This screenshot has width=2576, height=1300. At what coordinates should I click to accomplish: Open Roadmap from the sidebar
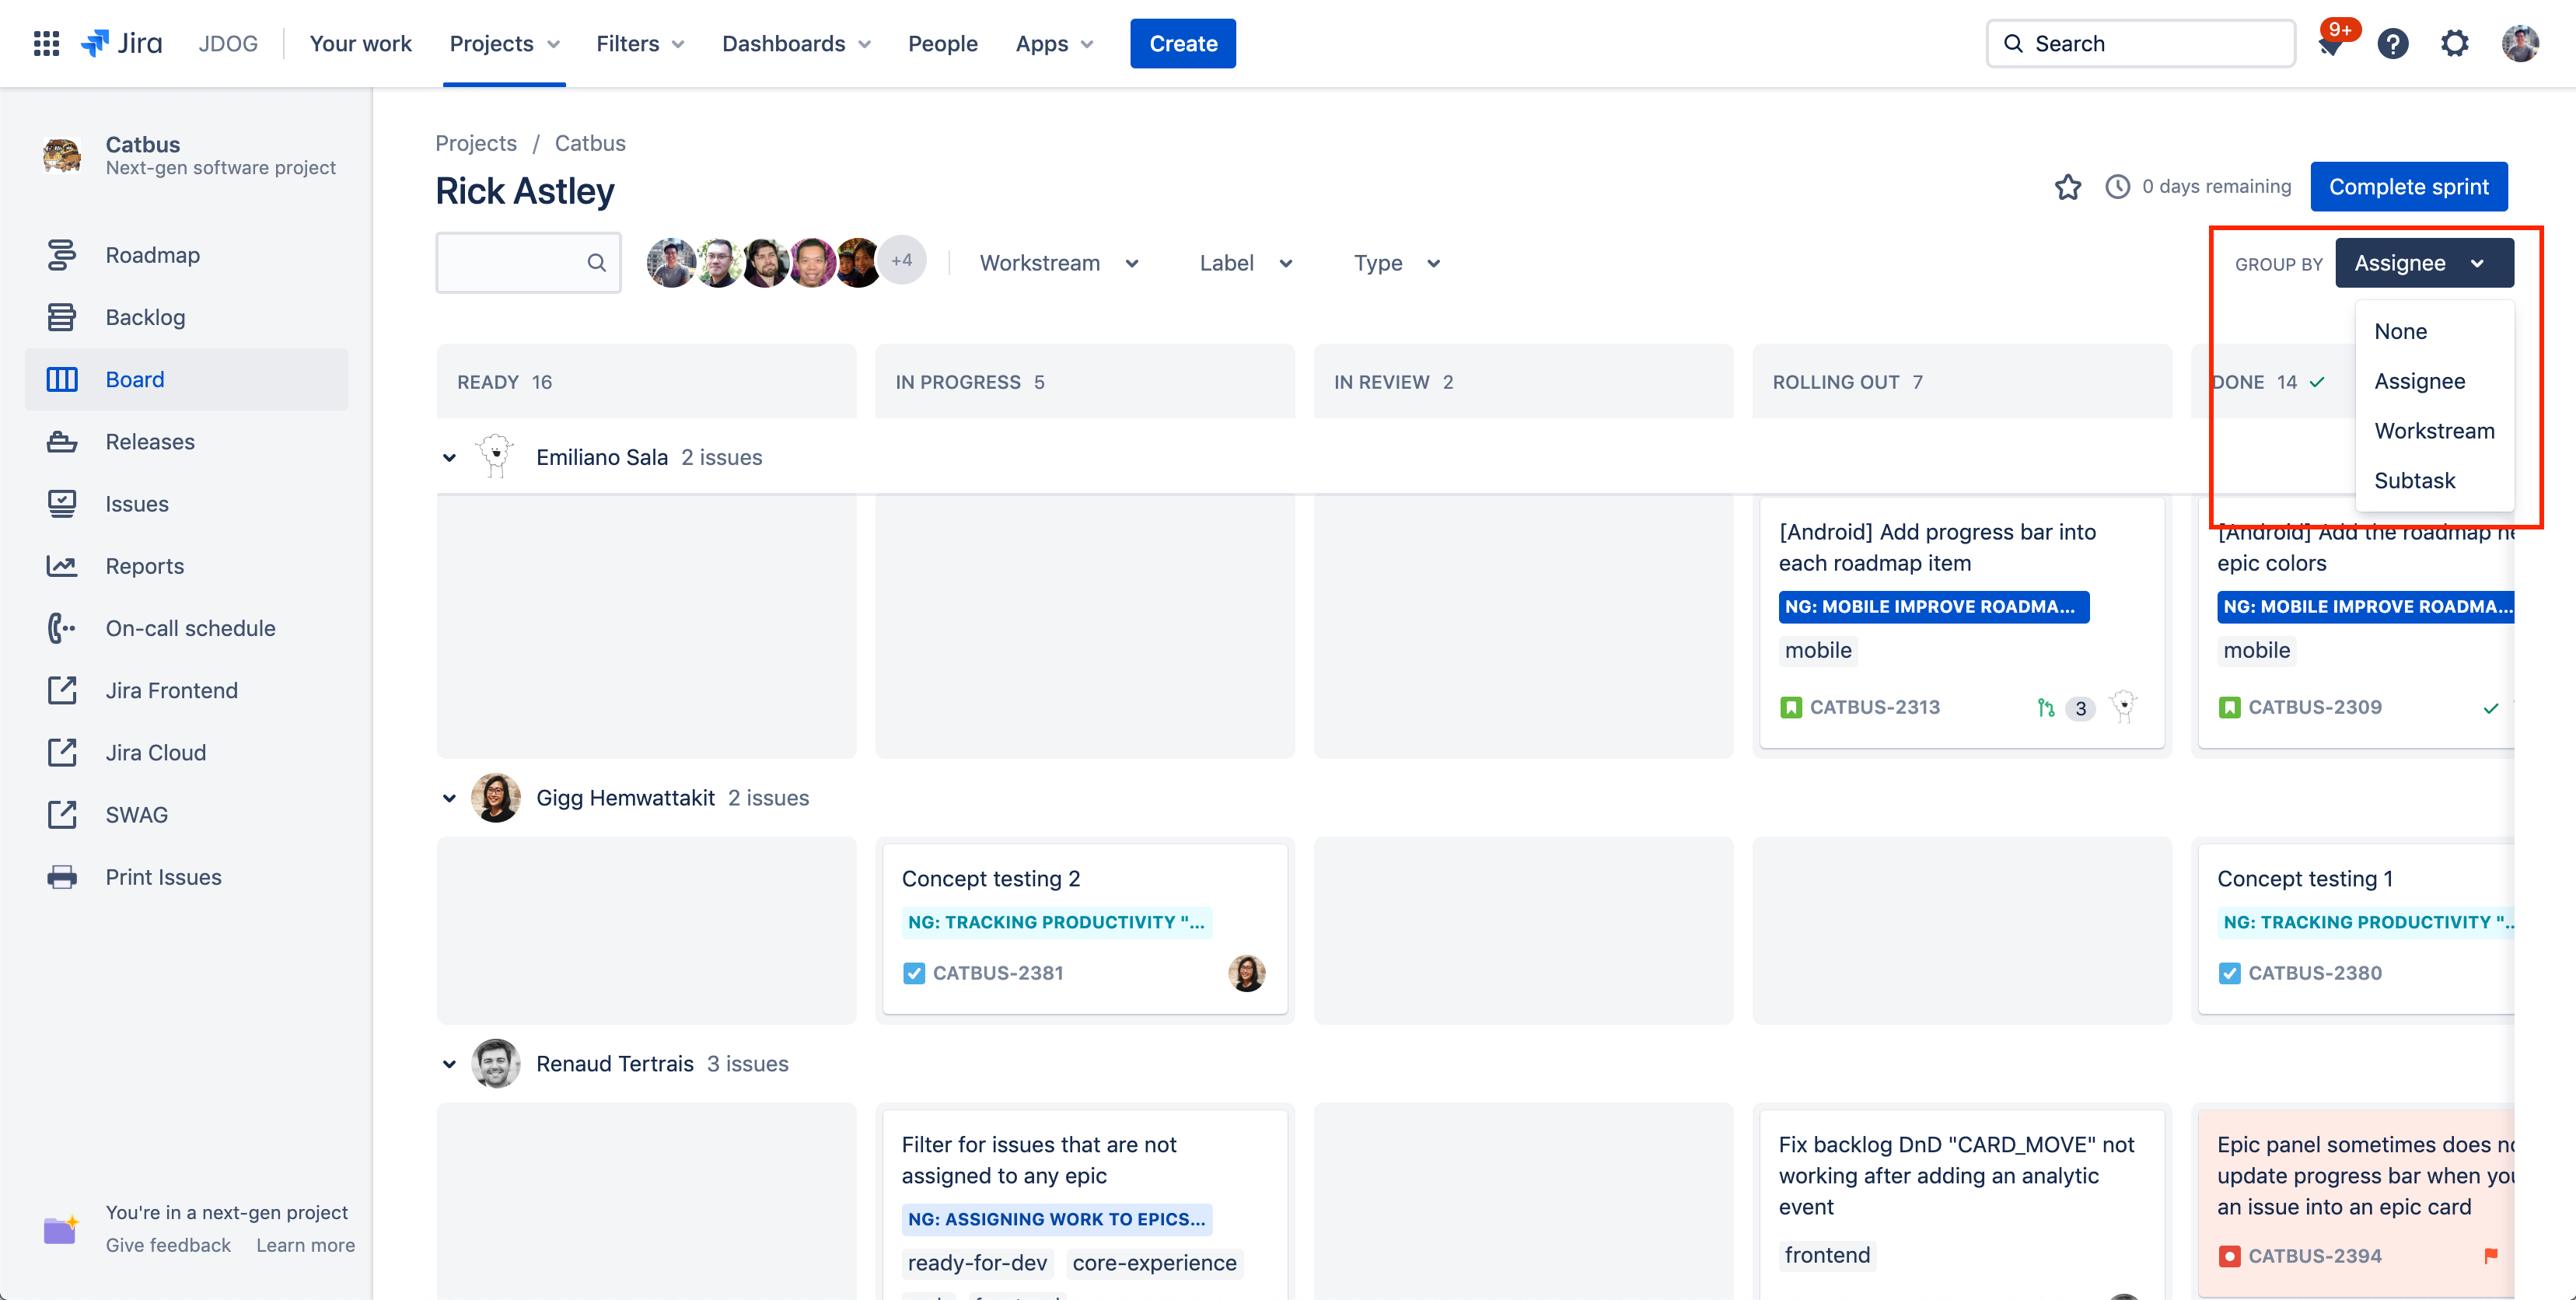click(x=152, y=255)
